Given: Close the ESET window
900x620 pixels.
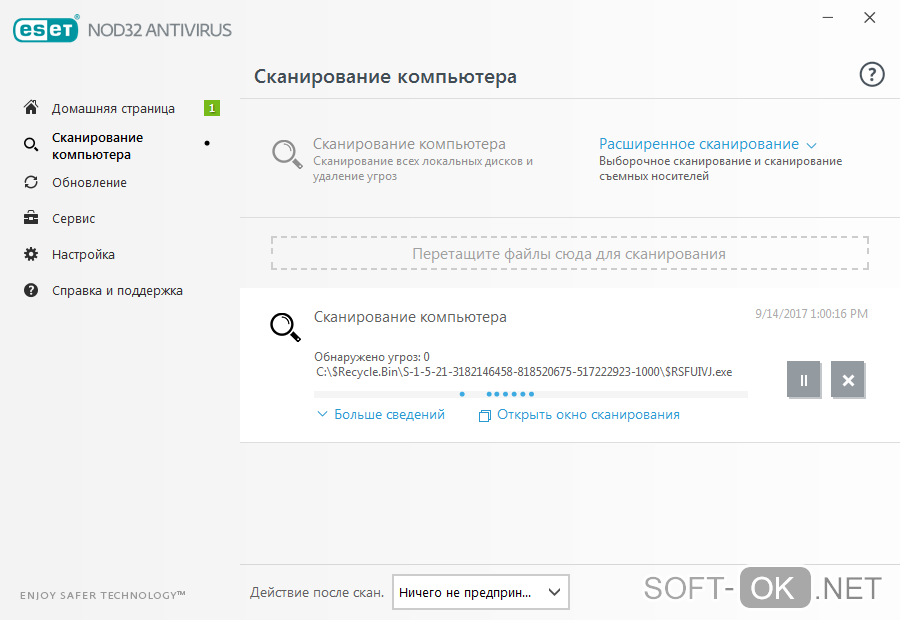Looking at the screenshot, I should [870, 18].
